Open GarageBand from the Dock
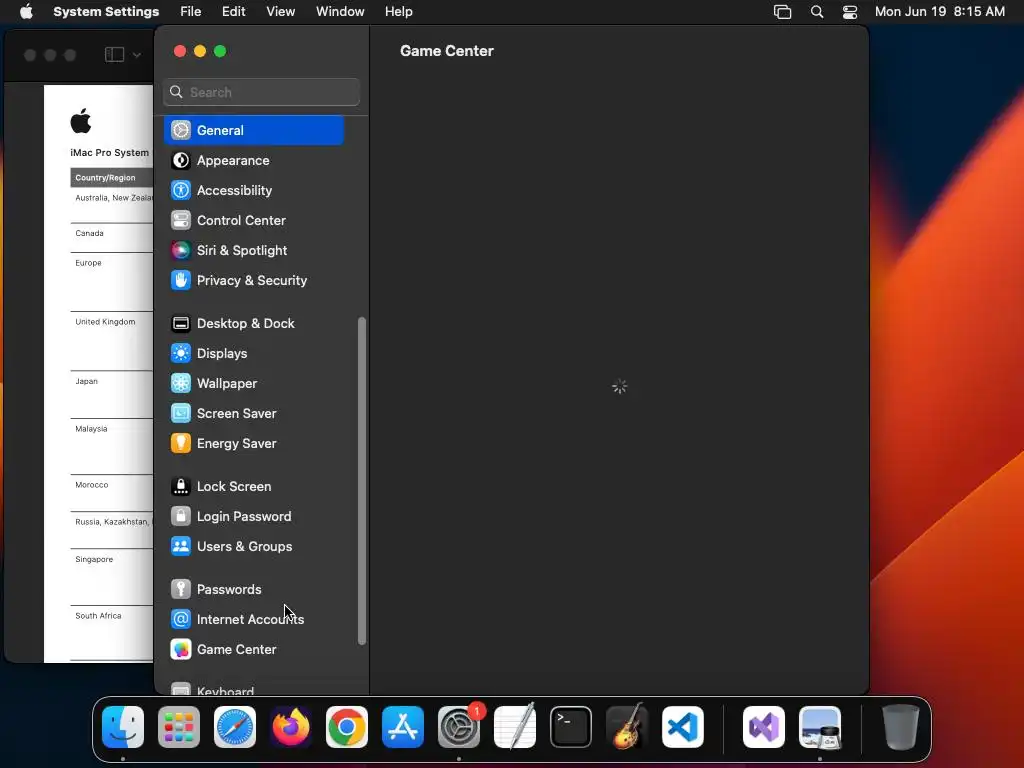The height and width of the screenshot is (768, 1024). (627, 727)
